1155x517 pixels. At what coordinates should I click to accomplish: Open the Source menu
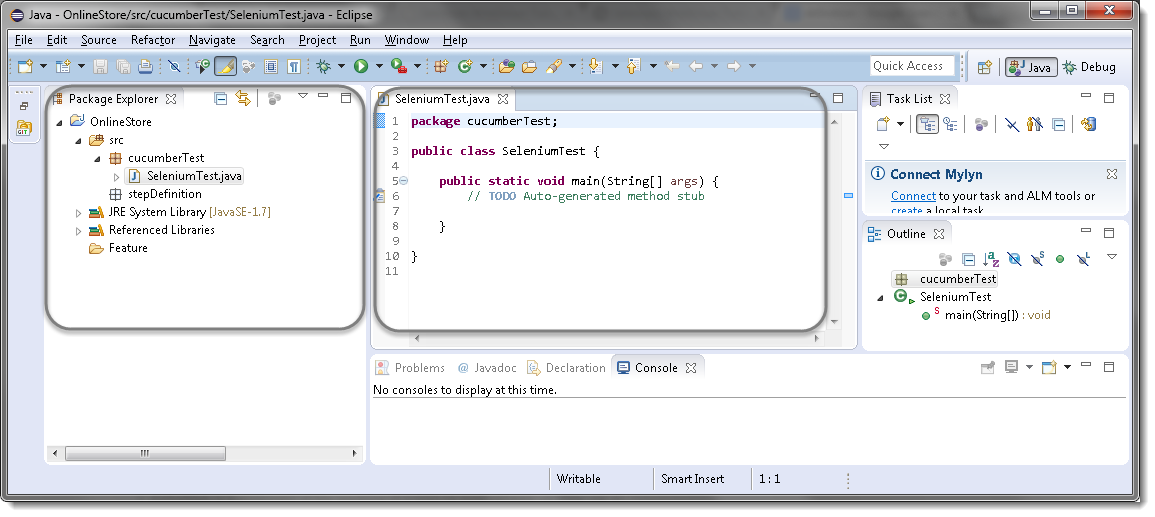coord(99,40)
